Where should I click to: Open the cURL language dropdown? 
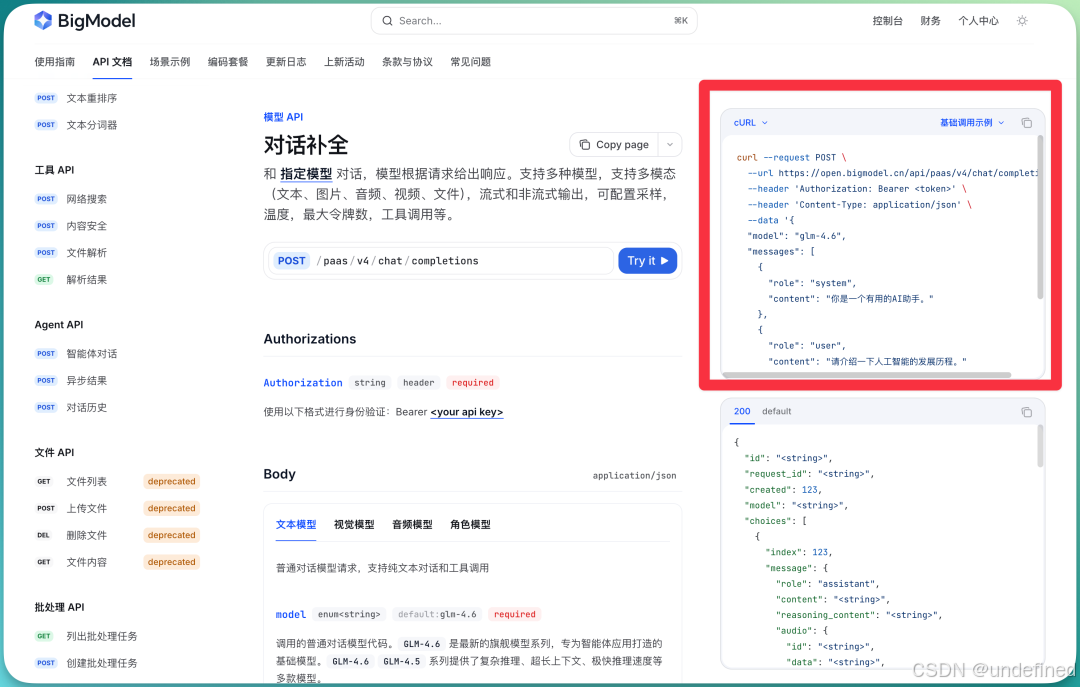pos(751,123)
